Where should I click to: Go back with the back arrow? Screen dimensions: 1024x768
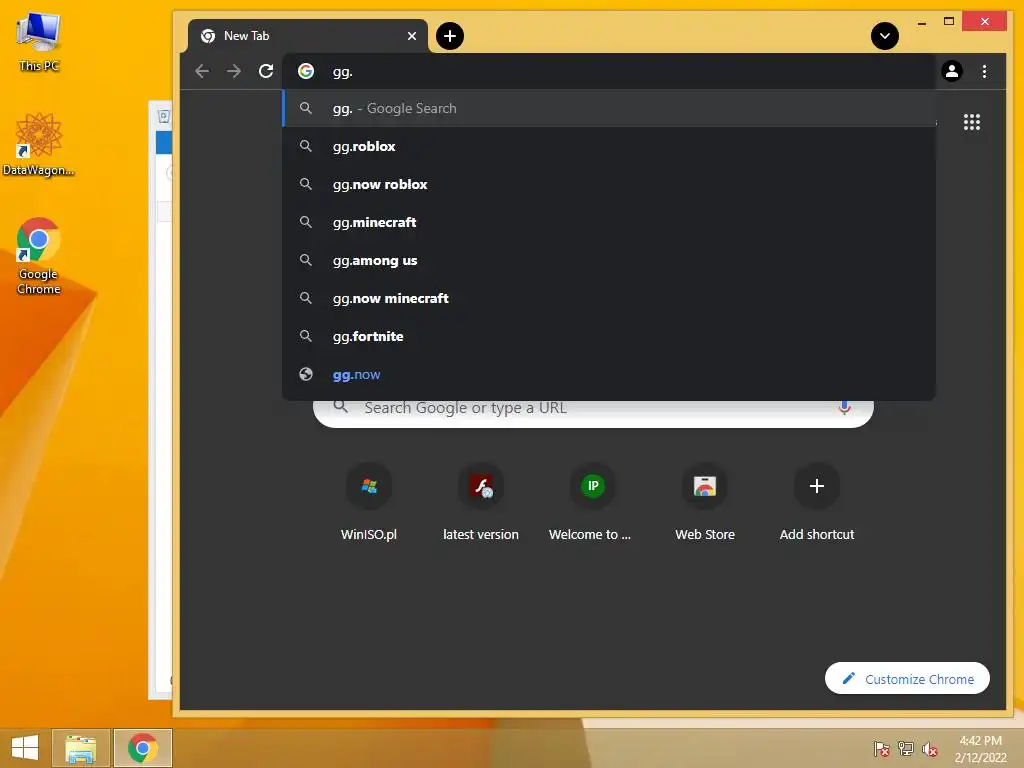(202, 71)
